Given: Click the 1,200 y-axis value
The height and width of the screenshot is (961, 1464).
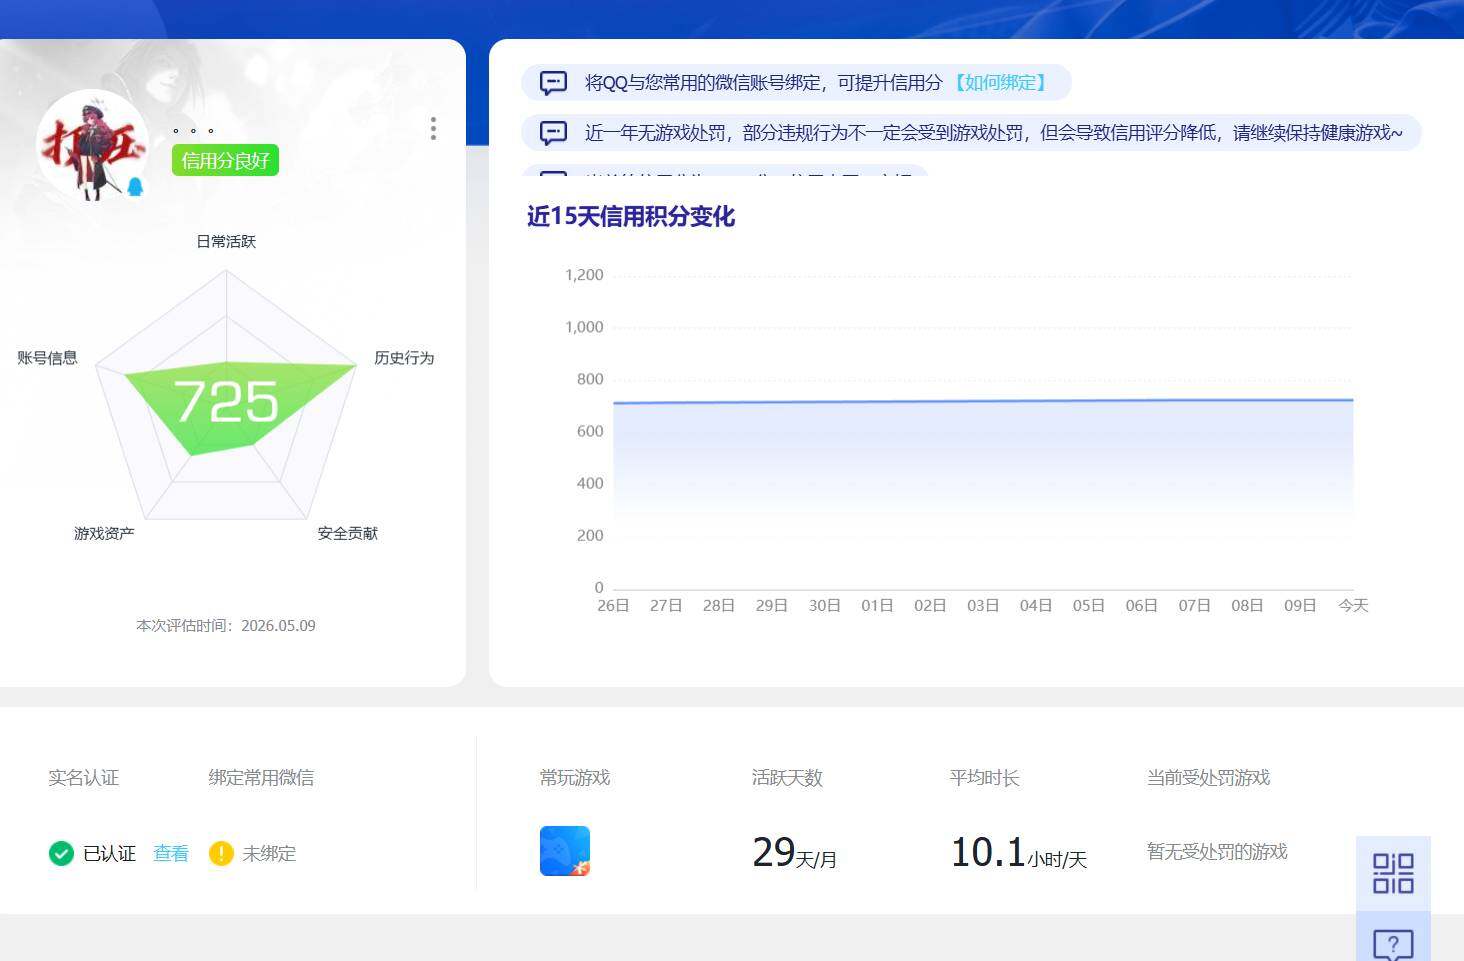Looking at the screenshot, I should click(584, 275).
